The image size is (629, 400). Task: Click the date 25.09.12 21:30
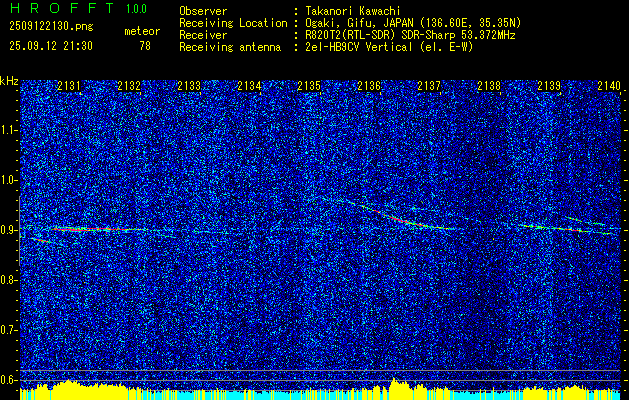[51, 46]
